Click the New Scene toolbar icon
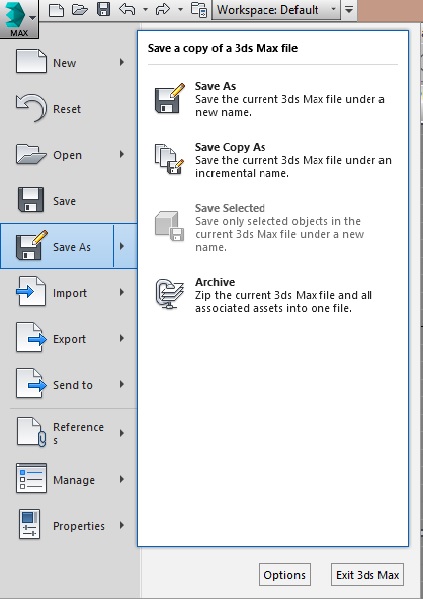423x599 pixels. tap(56, 10)
